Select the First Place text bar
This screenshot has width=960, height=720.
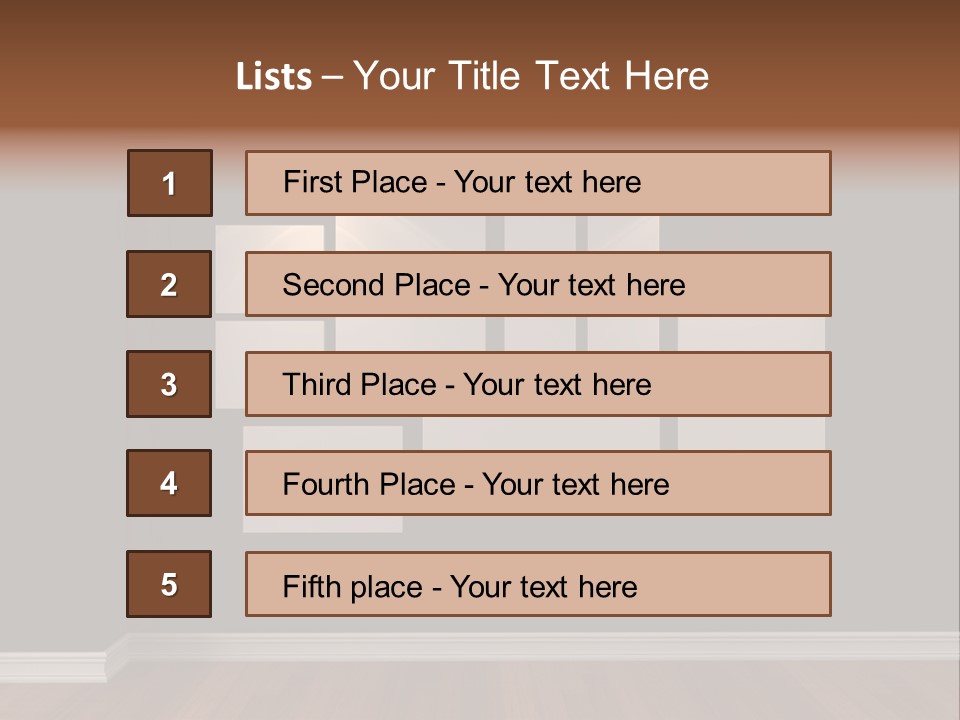click(x=538, y=183)
